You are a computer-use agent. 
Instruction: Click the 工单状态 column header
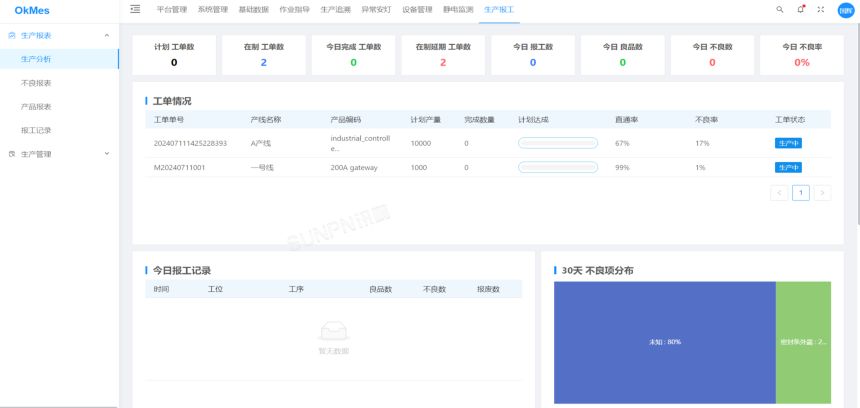[x=790, y=120]
